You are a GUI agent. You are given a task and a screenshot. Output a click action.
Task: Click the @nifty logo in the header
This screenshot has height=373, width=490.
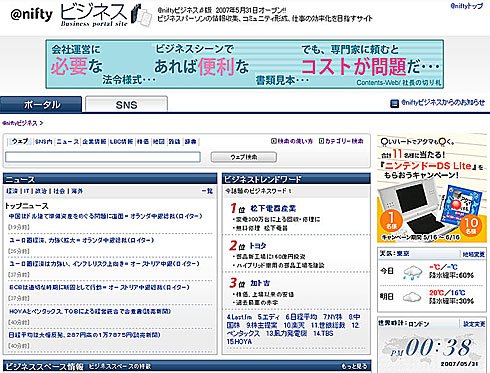32,14
